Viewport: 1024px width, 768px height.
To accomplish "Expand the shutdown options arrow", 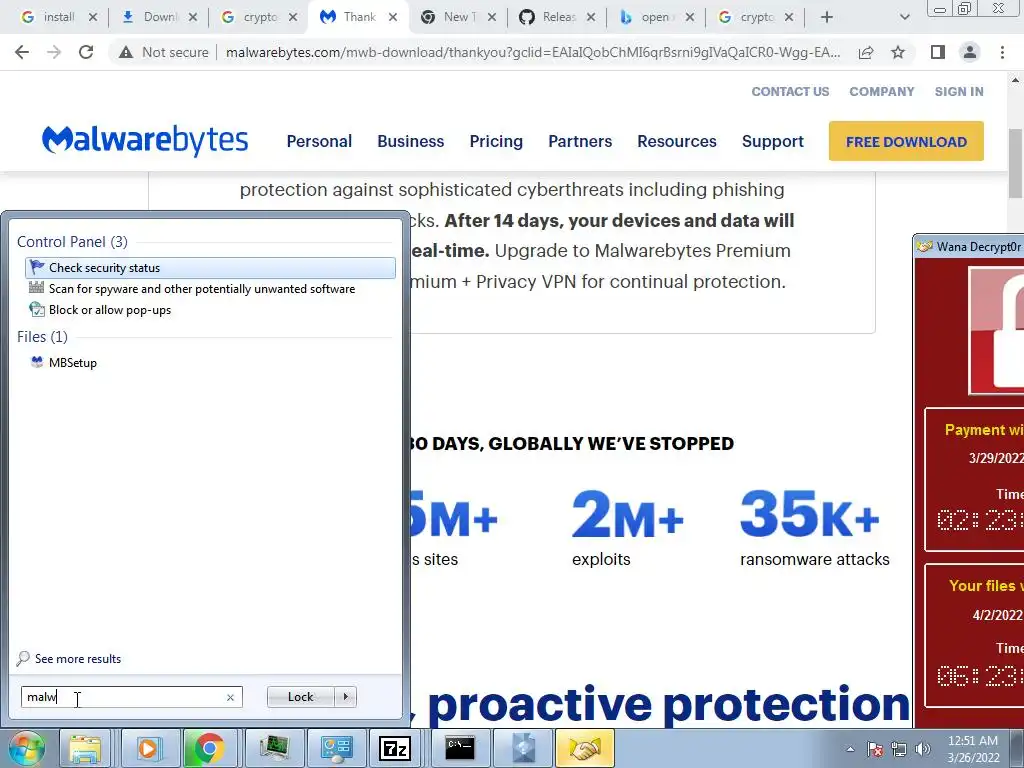I will [345, 697].
